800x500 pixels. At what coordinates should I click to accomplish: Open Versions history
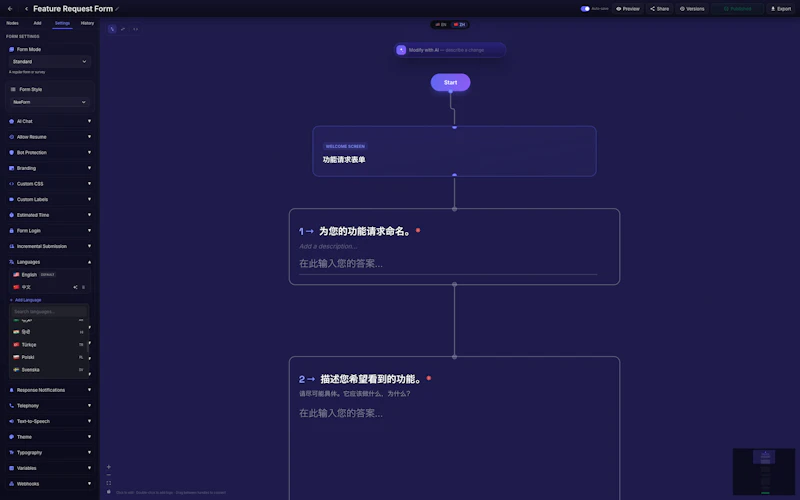692,9
